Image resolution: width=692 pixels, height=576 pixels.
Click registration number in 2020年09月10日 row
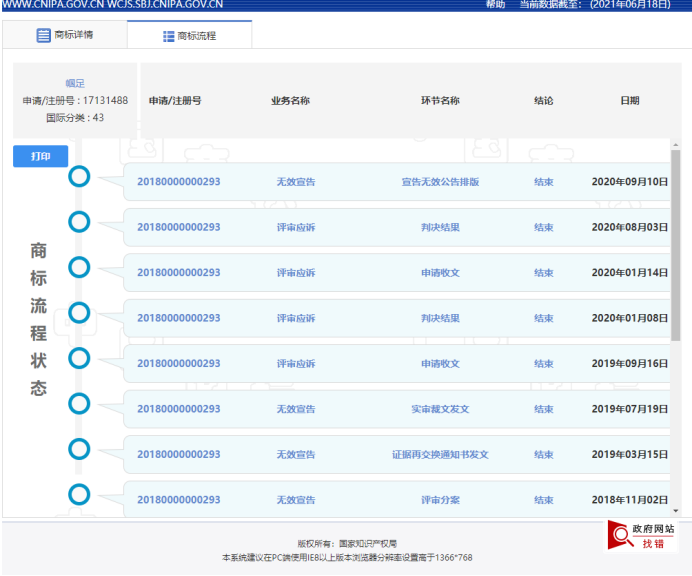179,182
